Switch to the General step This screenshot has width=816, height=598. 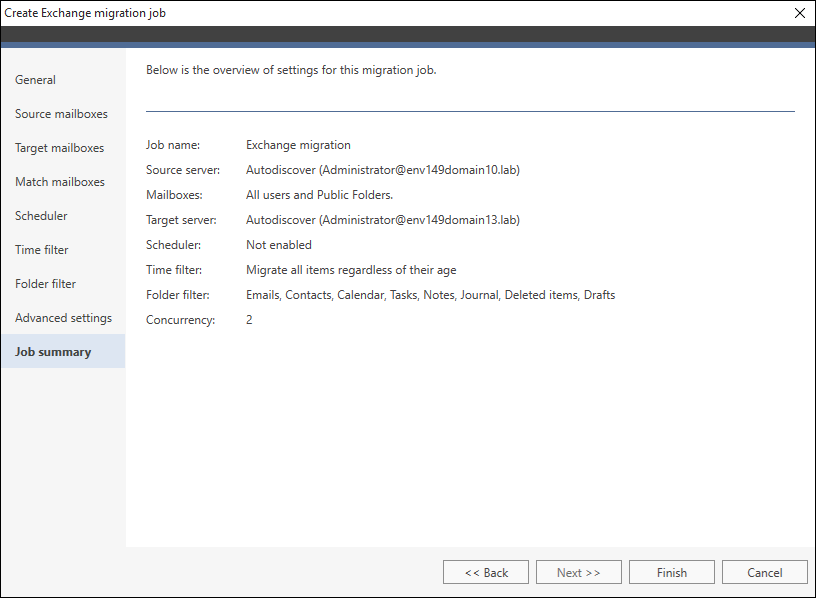[35, 79]
